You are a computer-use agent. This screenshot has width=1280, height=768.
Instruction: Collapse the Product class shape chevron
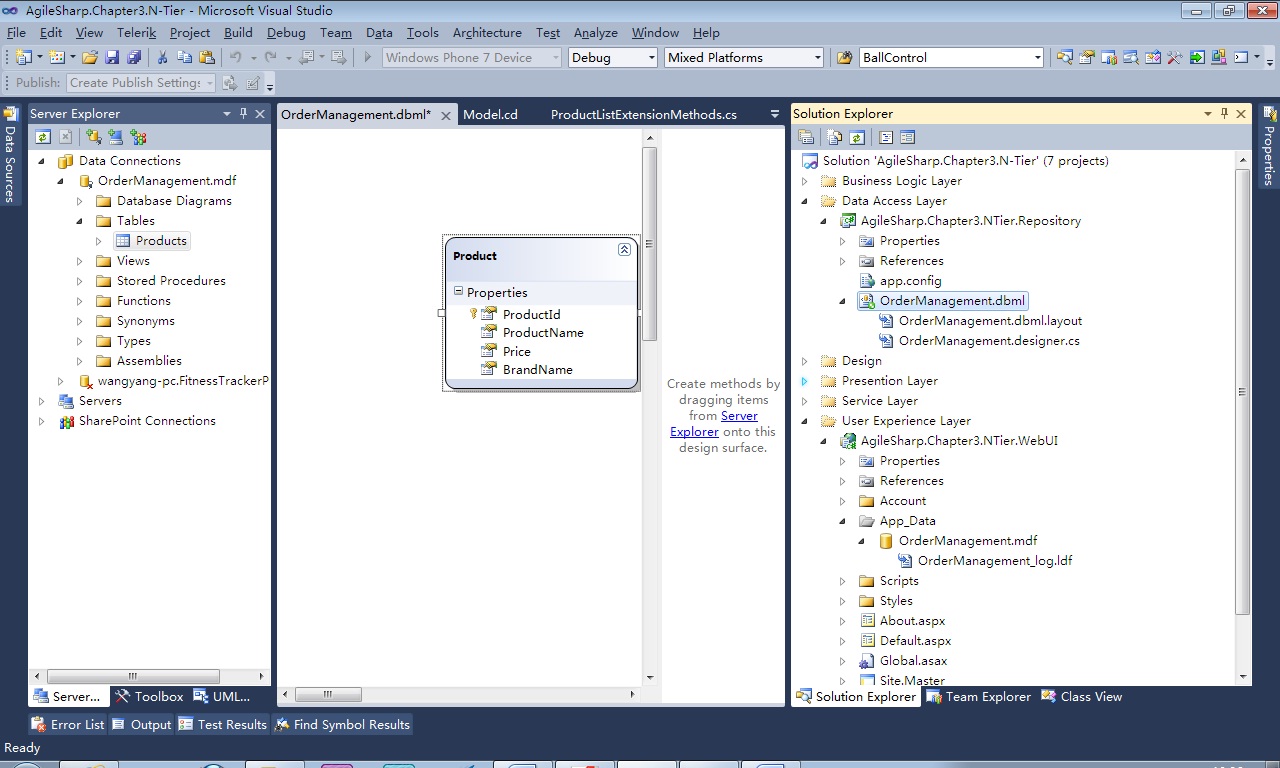coord(624,249)
